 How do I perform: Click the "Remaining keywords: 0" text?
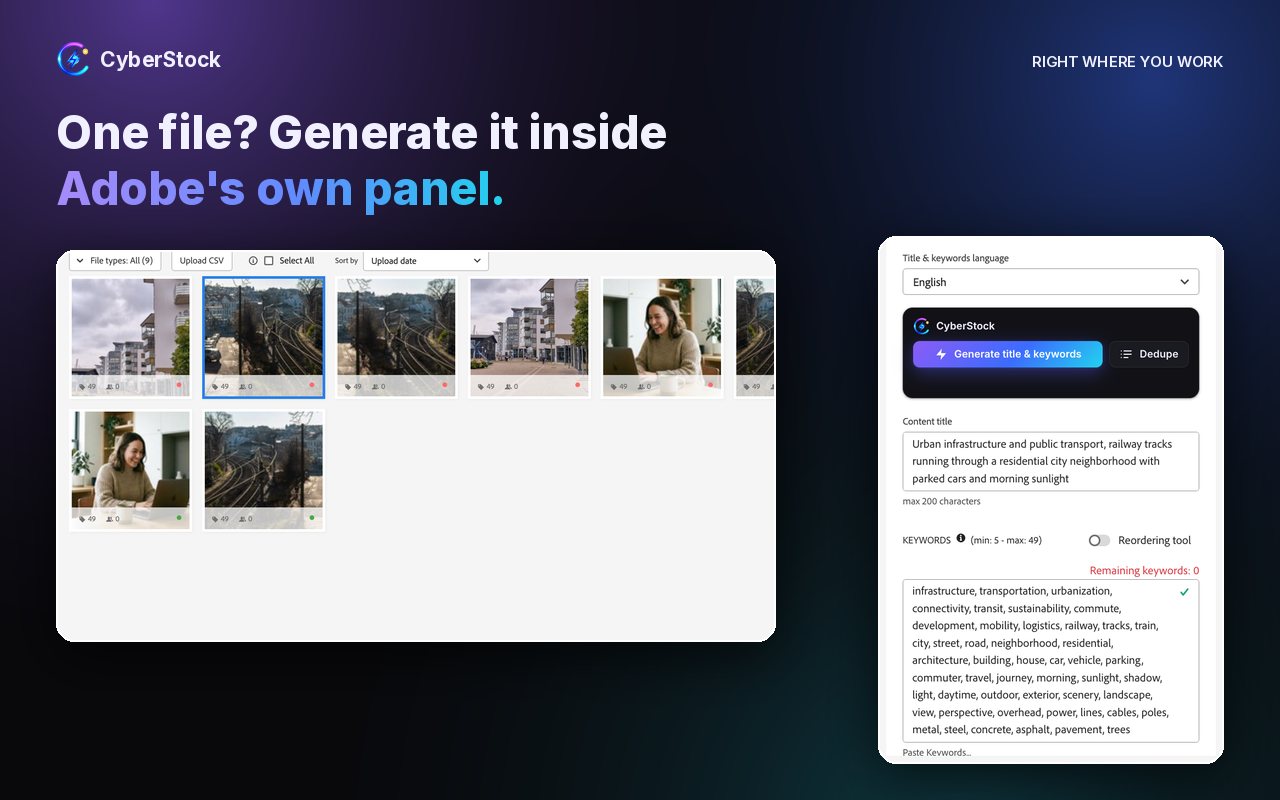tap(1144, 571)
